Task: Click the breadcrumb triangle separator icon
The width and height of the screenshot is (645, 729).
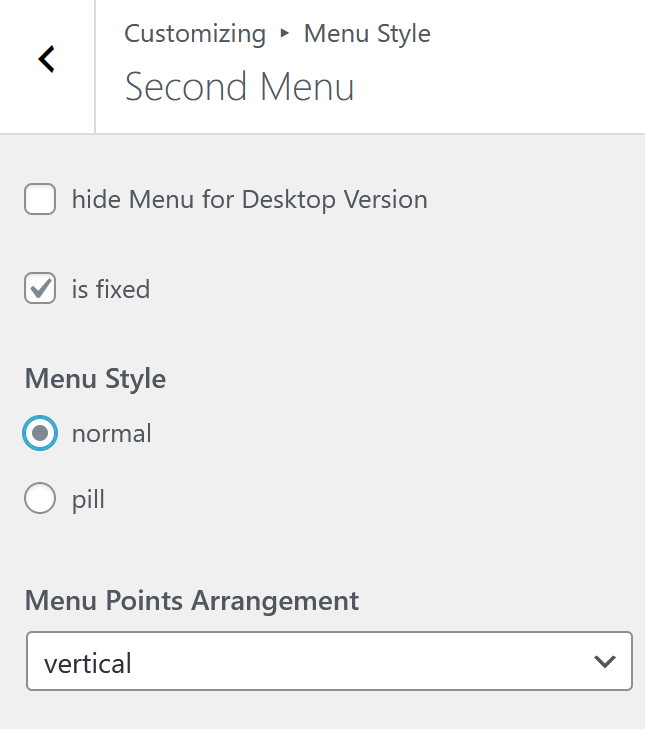Action: pyautogui.click(x=285, y=34)
